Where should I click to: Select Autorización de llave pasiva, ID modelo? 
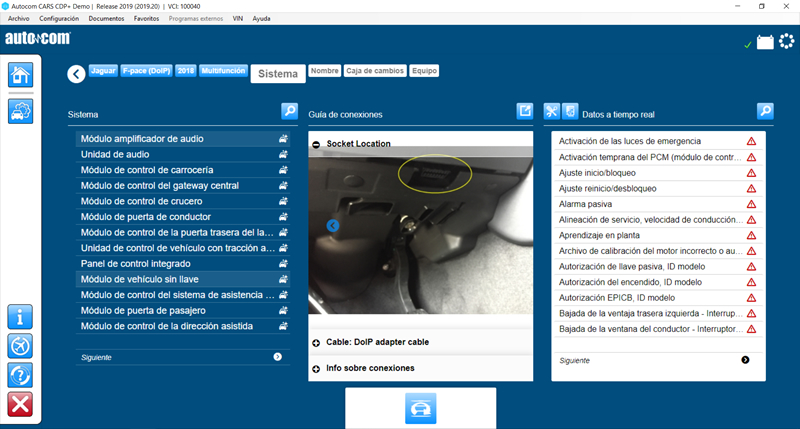[x=658, y=266]
